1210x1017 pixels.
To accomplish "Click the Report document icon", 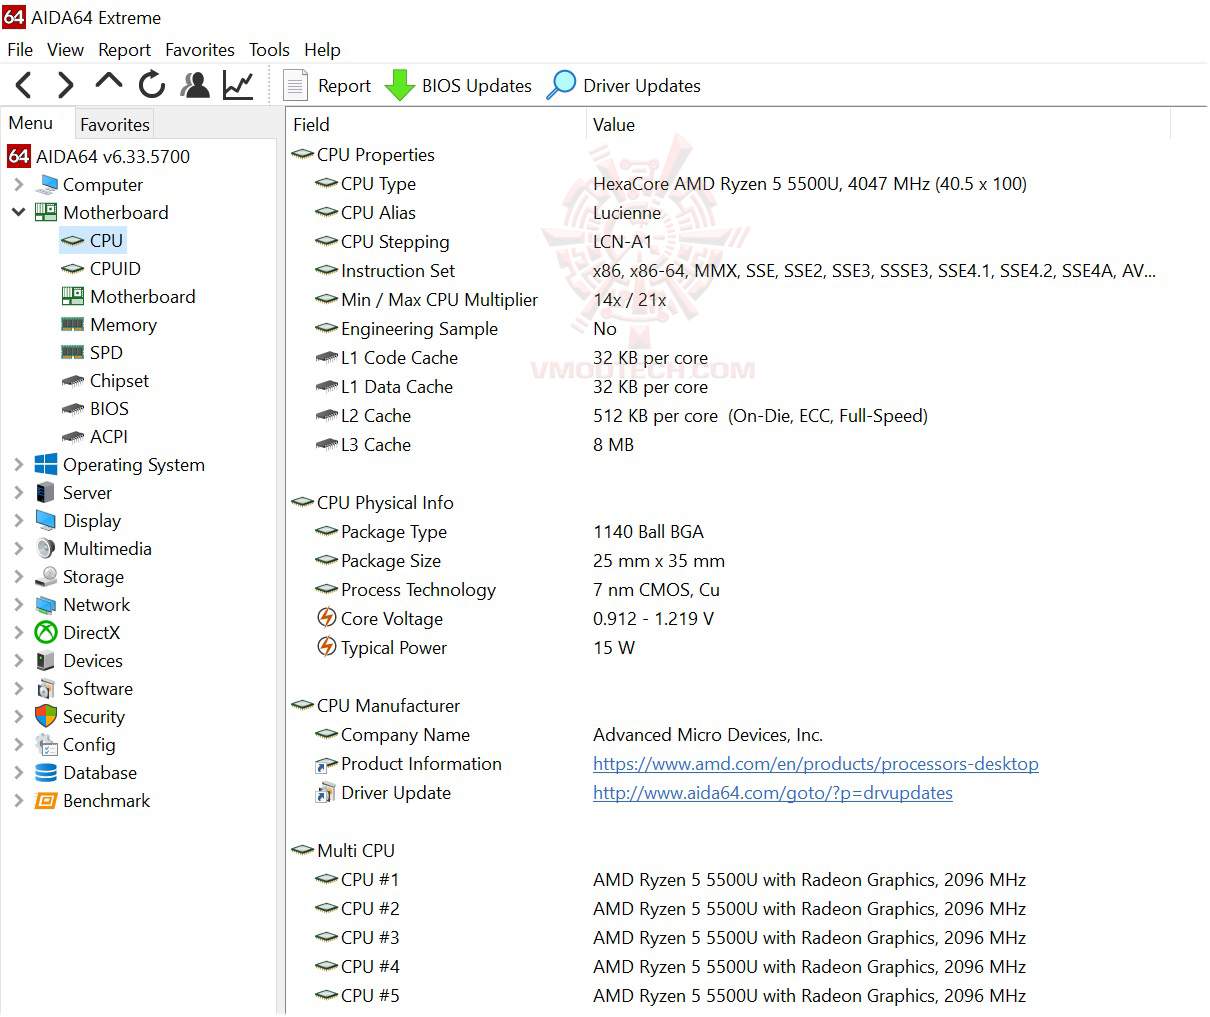I will pos(295,86).
